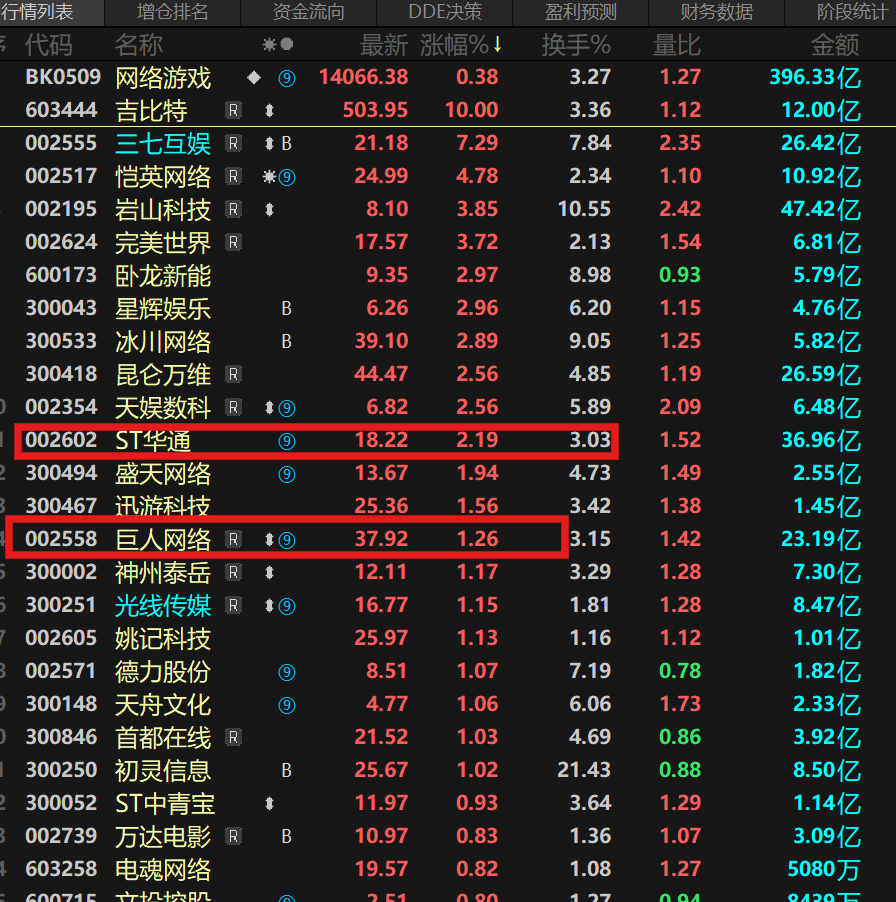Click price 44.47 in 昆仑万维 row
Screen dimensions: 896x902
coord(381,374)
